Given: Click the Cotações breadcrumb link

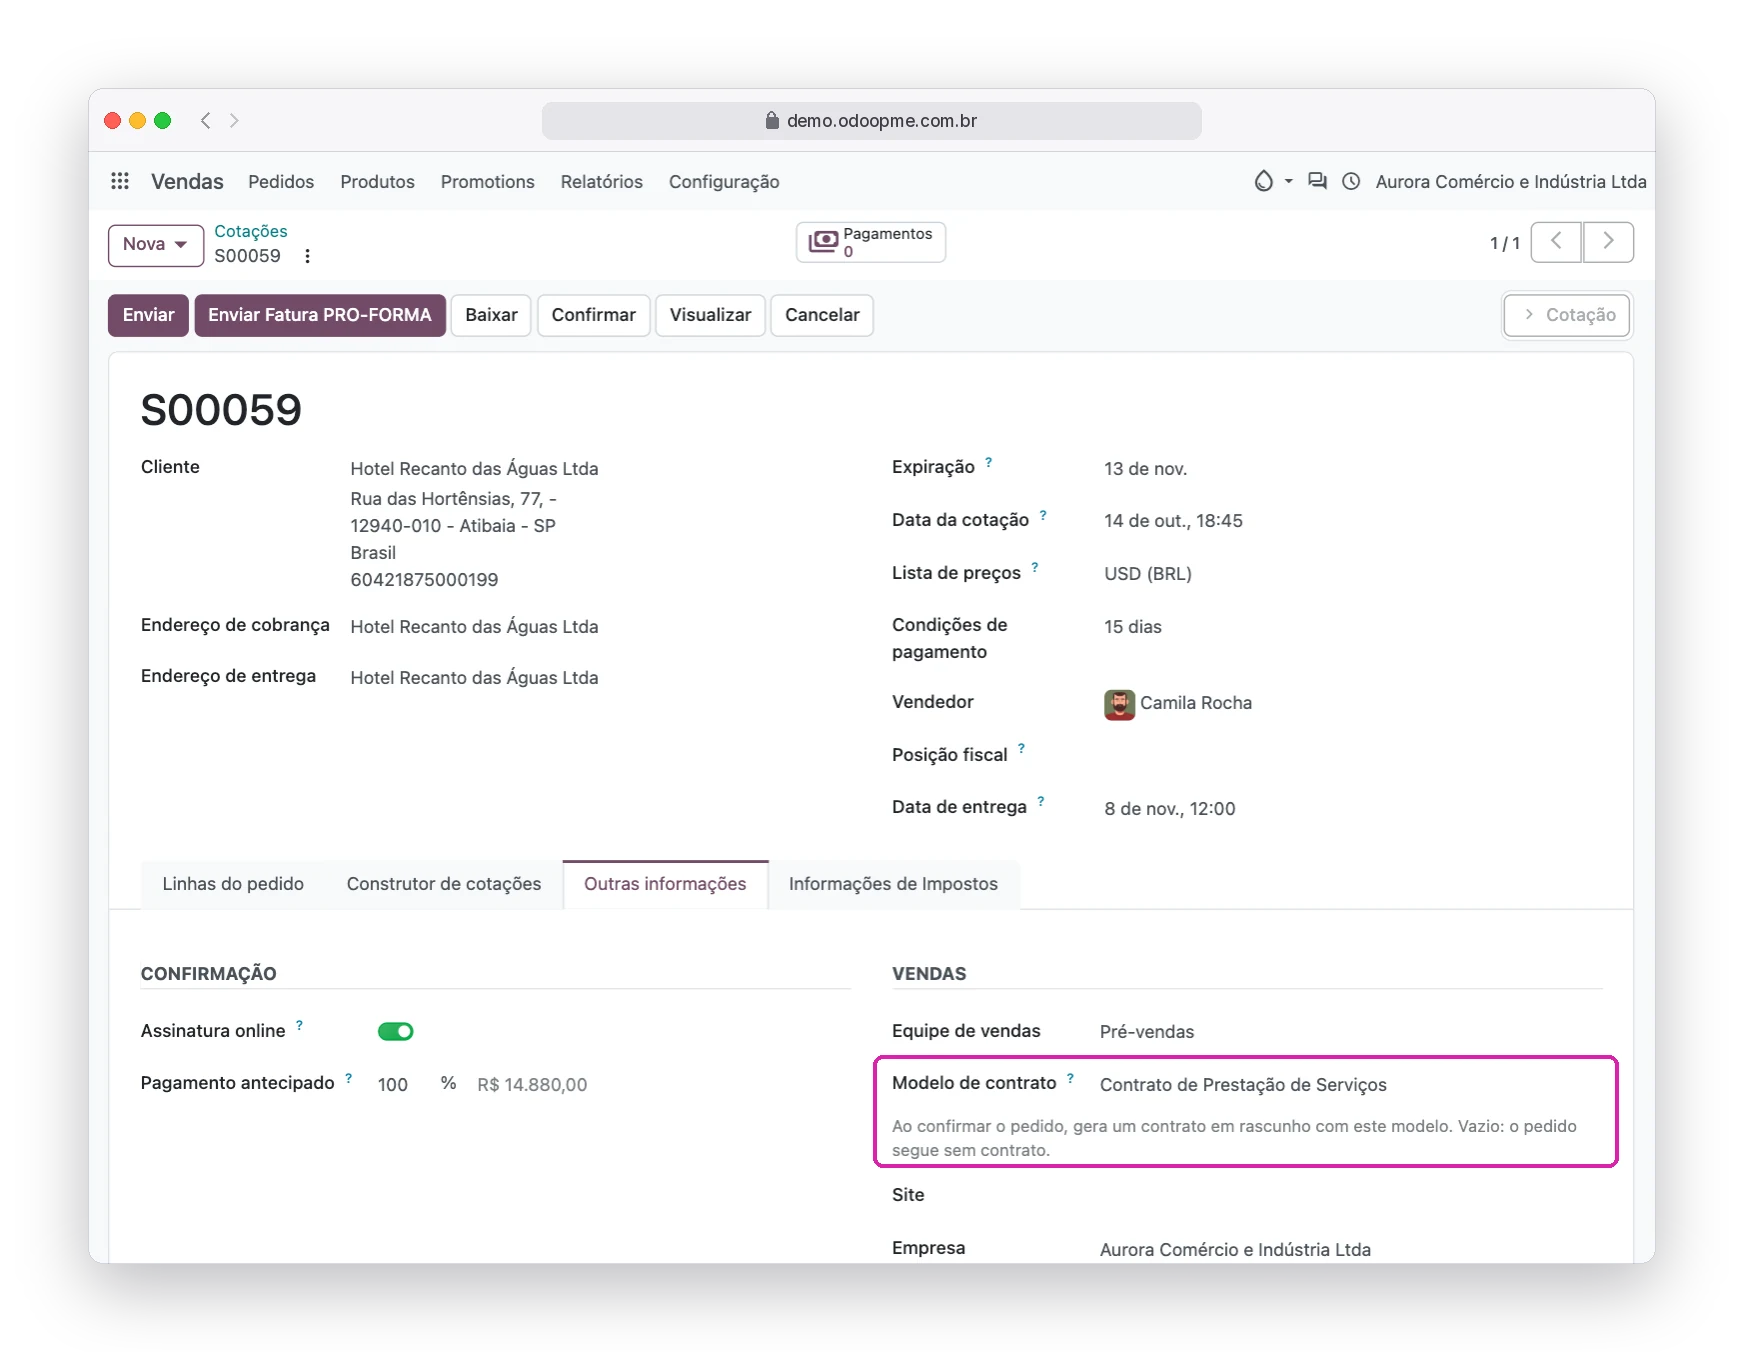Looking at the screenshot, I should [251, 231].
